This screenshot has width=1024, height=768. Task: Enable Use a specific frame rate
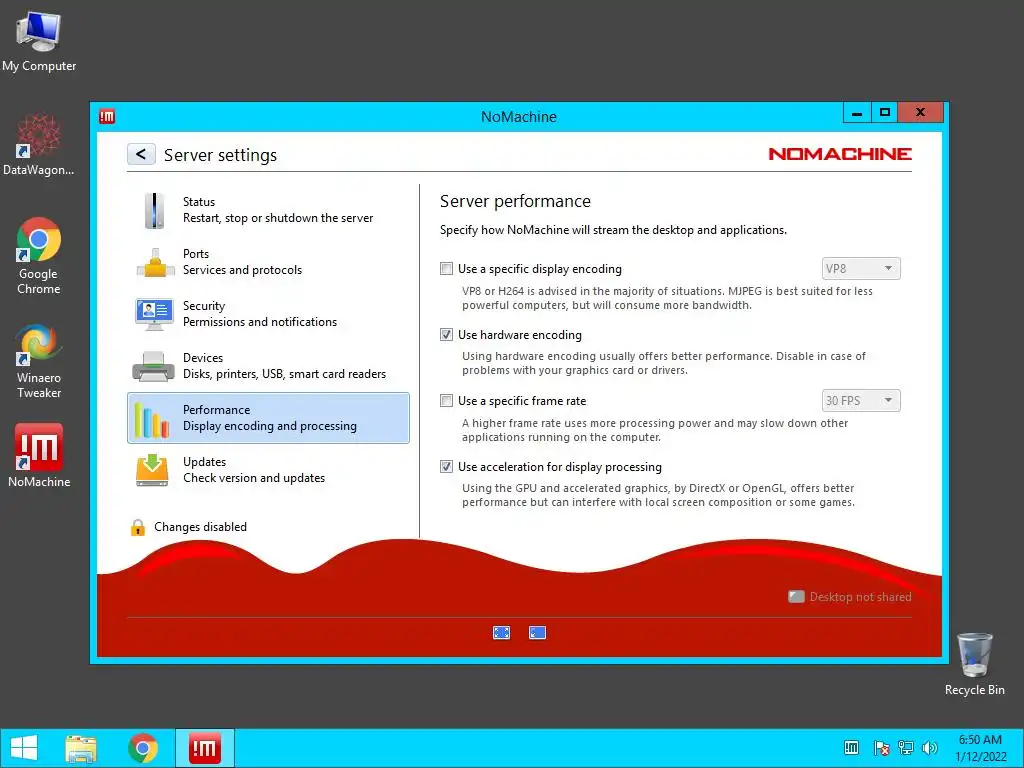tap(447, 400)
